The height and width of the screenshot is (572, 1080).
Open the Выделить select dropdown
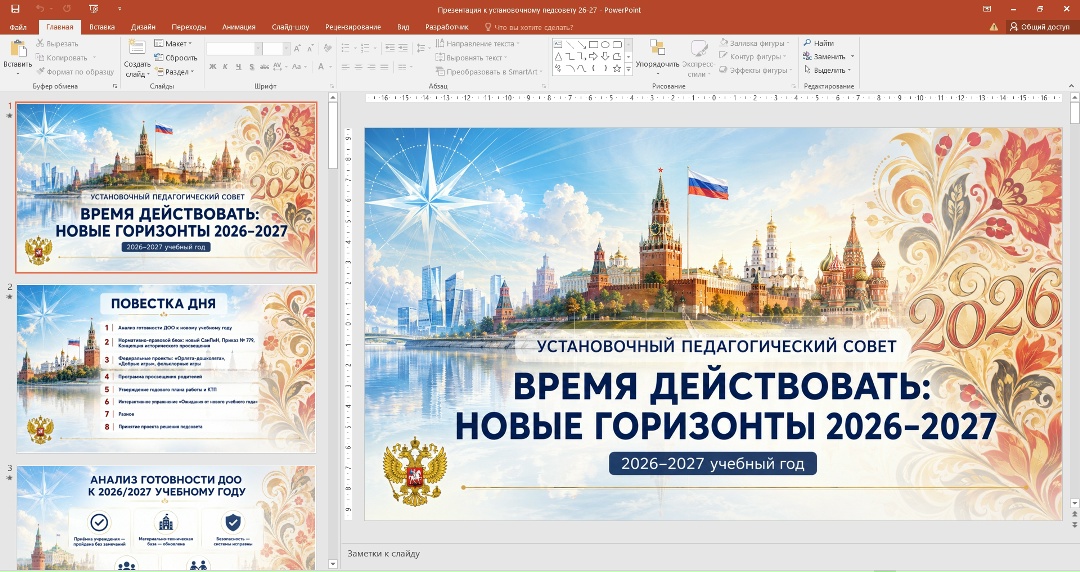827,70
